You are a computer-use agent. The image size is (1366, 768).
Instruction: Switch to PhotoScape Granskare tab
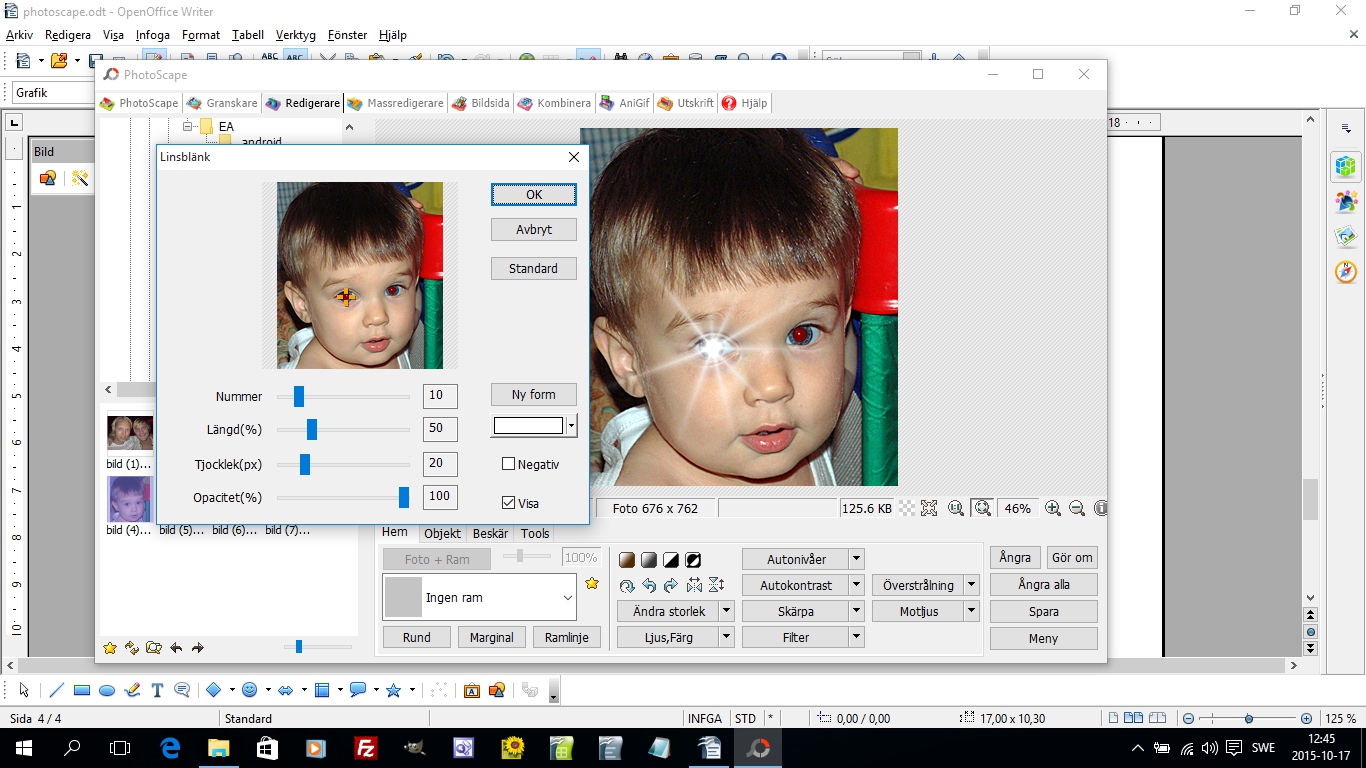(x=222, y=103)
